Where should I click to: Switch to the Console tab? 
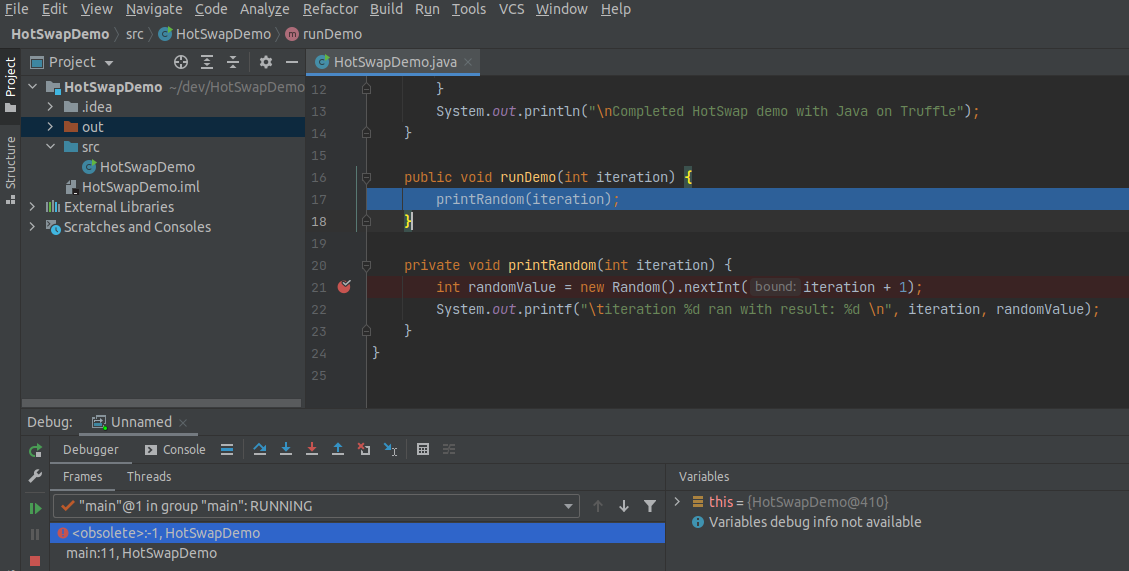click(x=175, y=450)
